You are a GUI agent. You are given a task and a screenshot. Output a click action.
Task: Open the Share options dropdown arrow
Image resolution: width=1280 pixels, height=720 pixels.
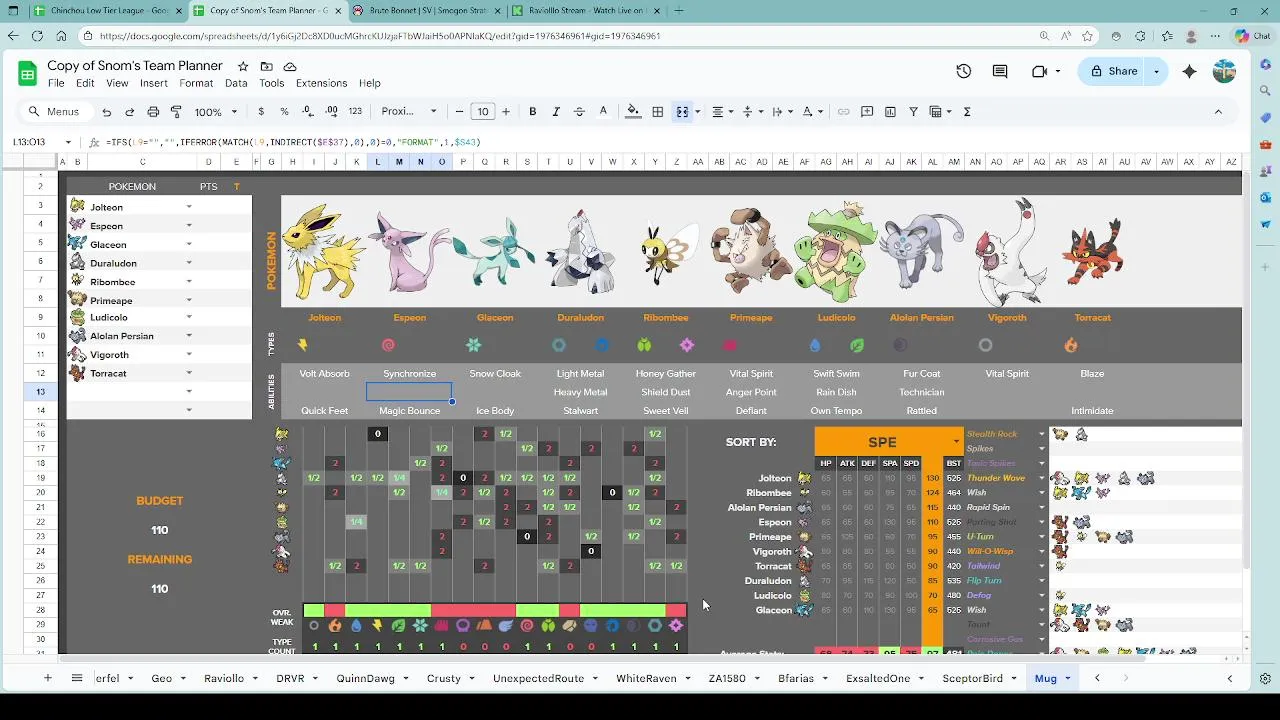(1157, 72)
